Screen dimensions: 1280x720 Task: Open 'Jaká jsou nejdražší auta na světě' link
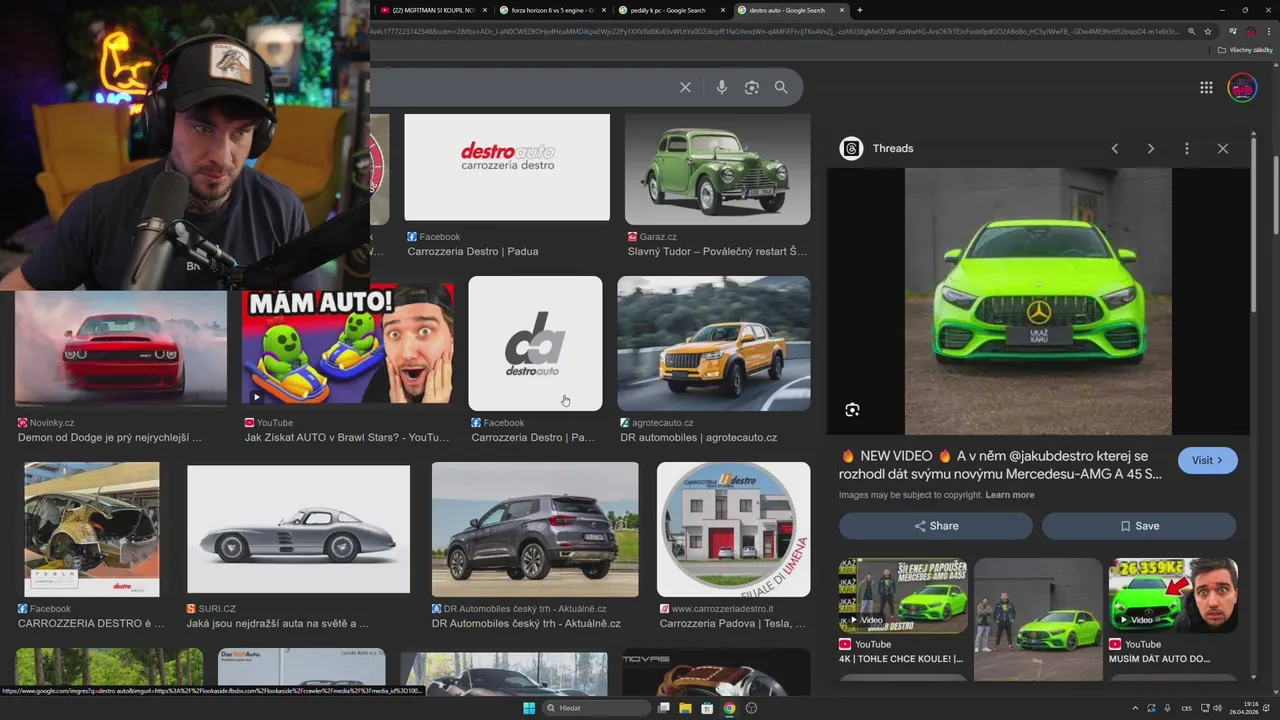pyautogui.click(x=277, y=624)
